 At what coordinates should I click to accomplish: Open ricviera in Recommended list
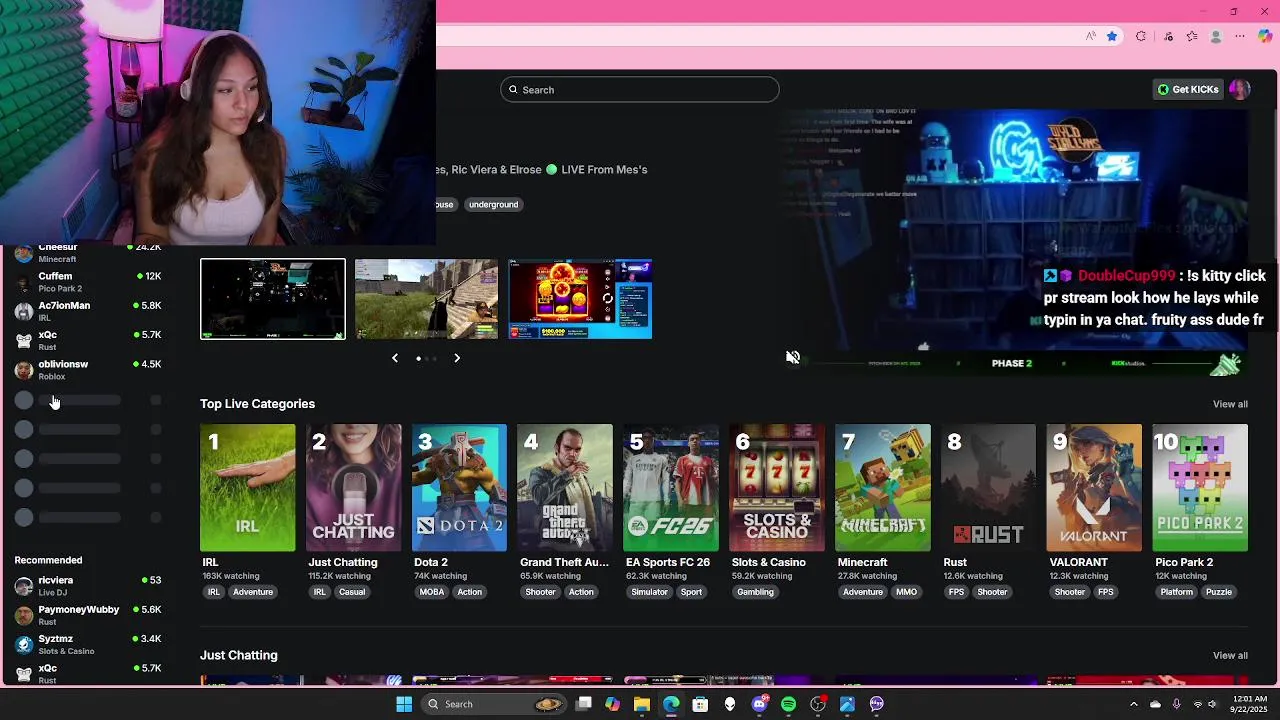88,586
